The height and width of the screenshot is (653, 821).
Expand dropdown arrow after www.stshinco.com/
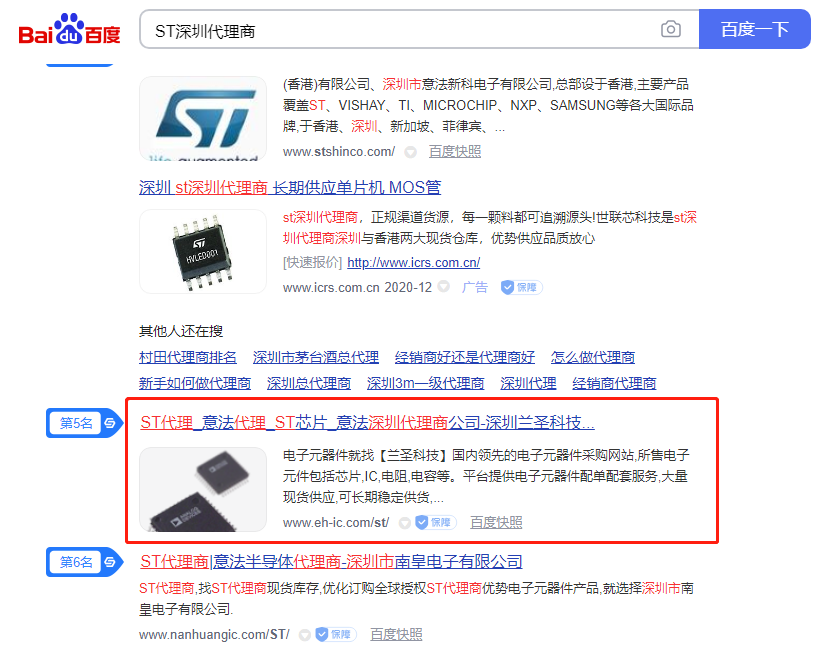click(x=410, y=152)
